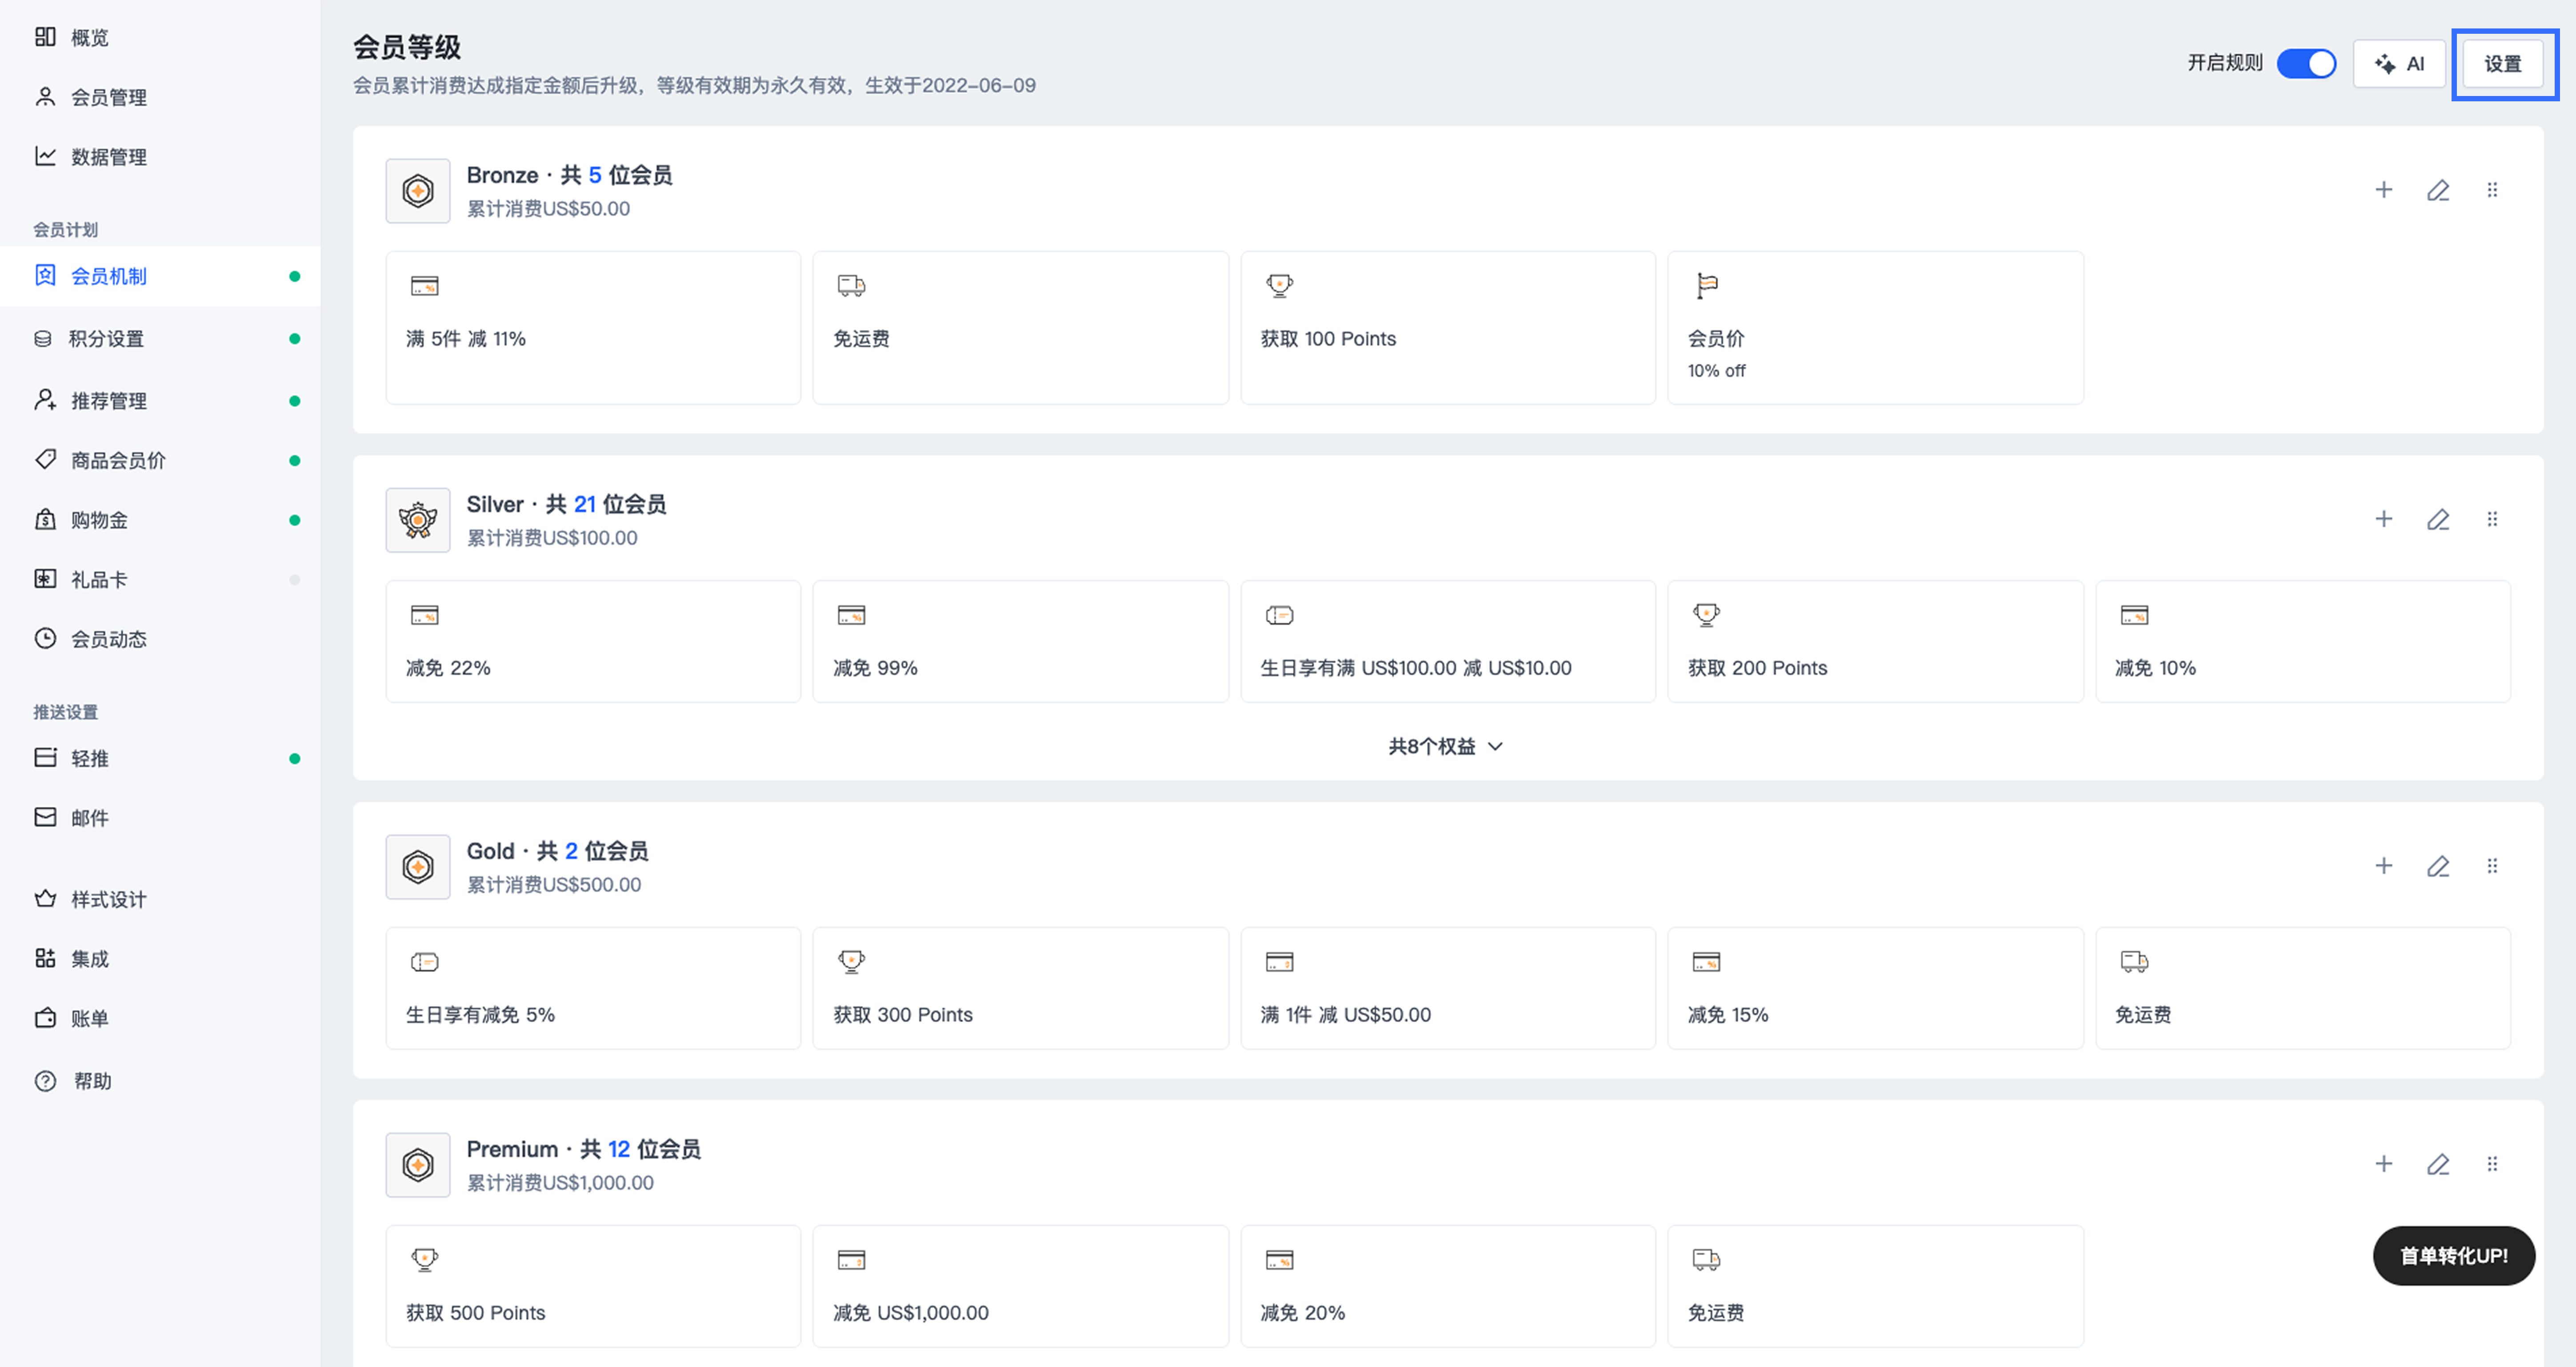Add a benefit to Bronze tier
The width and height of the screenshot is (2576, 1367).
2384,190
